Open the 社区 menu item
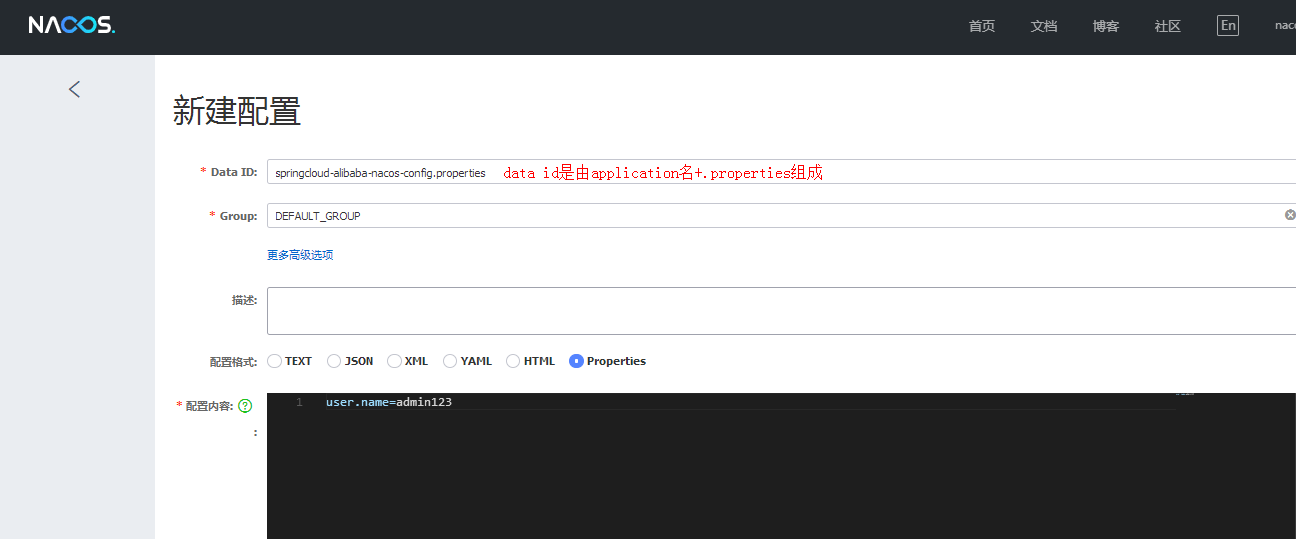Screen dimensions: 1296x539 1168,27
